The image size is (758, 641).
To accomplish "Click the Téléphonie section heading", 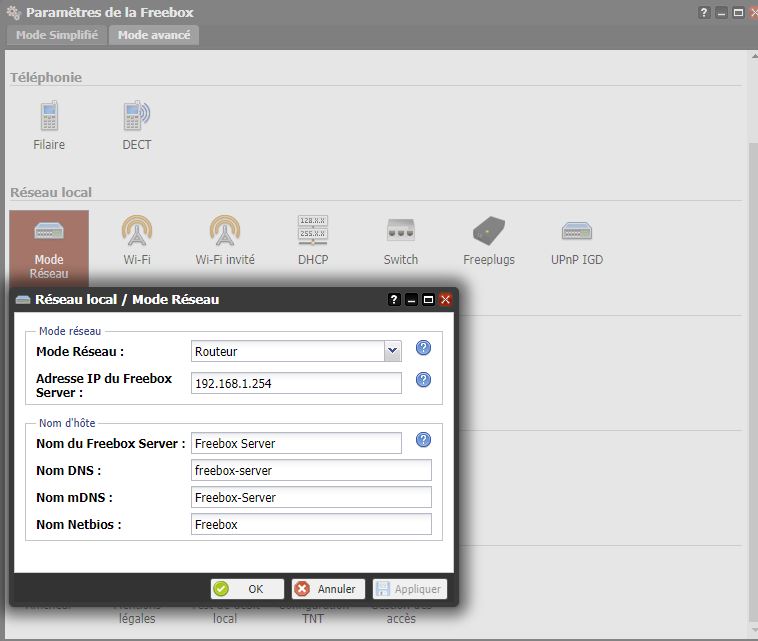I will coord(46,77).
